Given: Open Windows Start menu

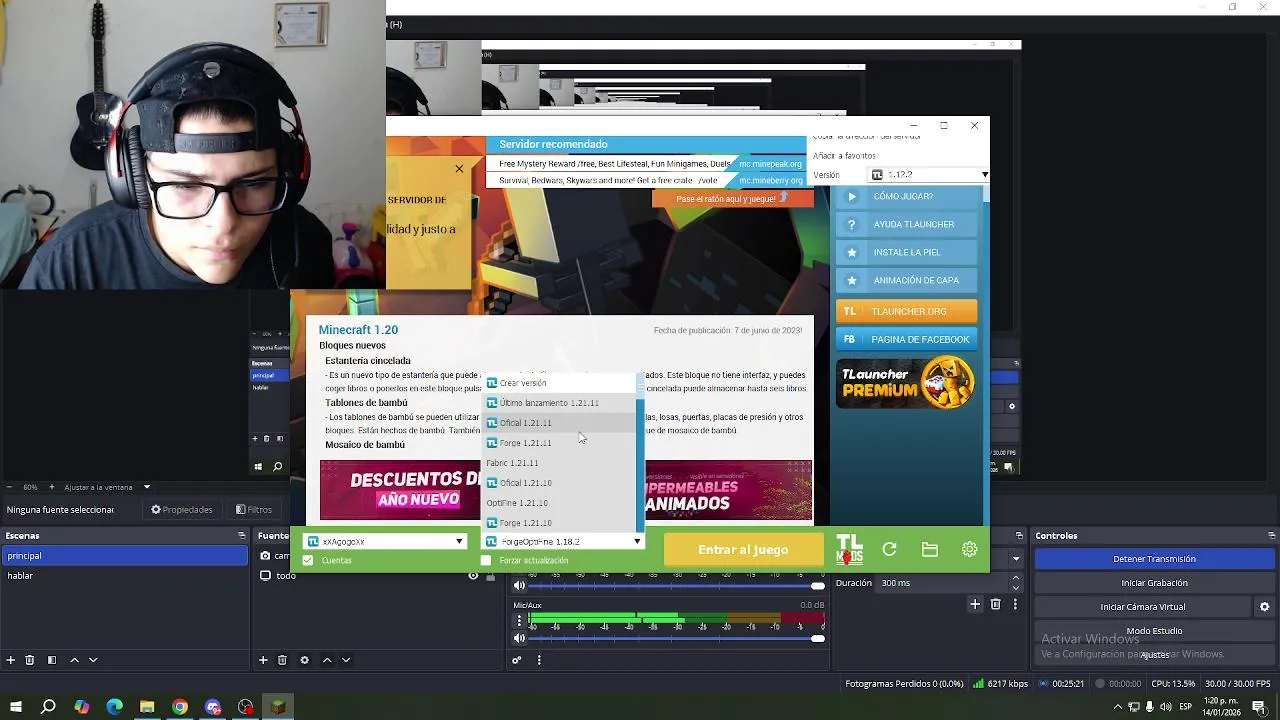Looking at the screenshot, I should (16, 707).
